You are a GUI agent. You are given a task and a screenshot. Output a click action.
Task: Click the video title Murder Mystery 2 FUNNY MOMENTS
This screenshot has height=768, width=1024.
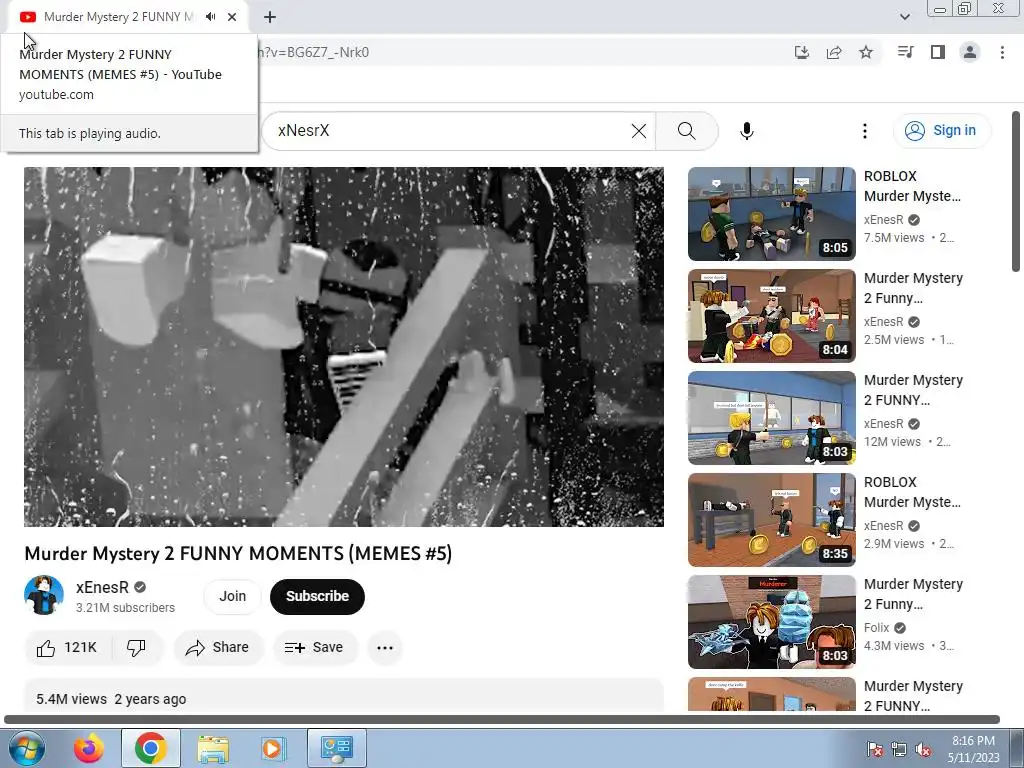238,554
